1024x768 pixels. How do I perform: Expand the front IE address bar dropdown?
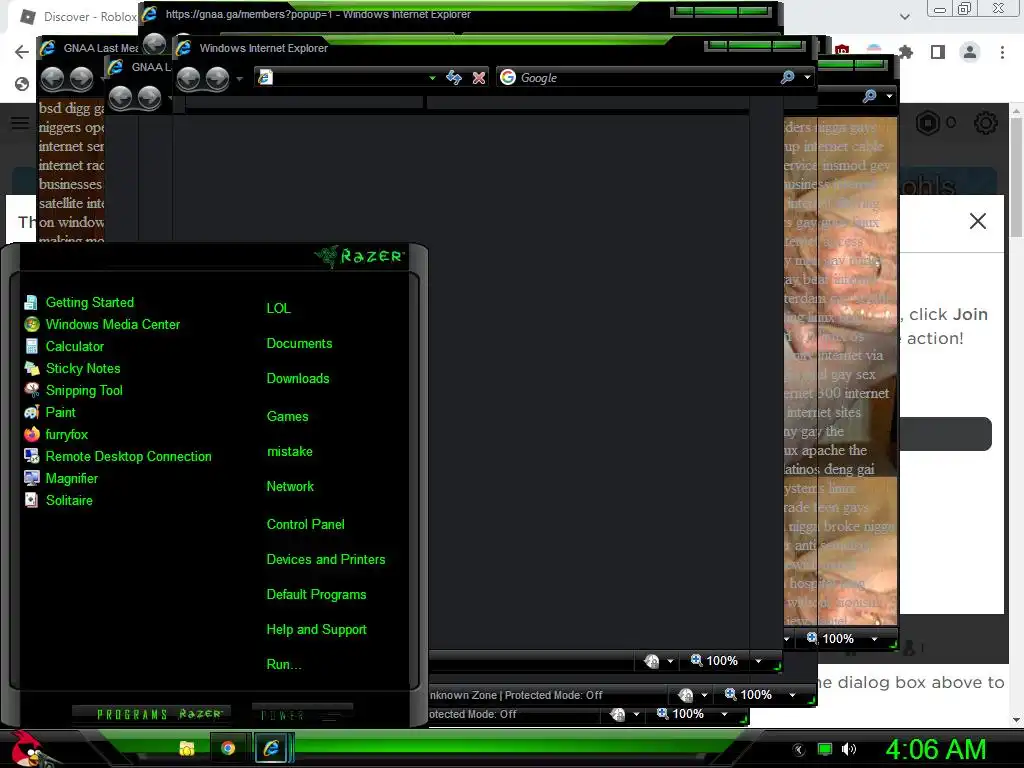(432, 78)
